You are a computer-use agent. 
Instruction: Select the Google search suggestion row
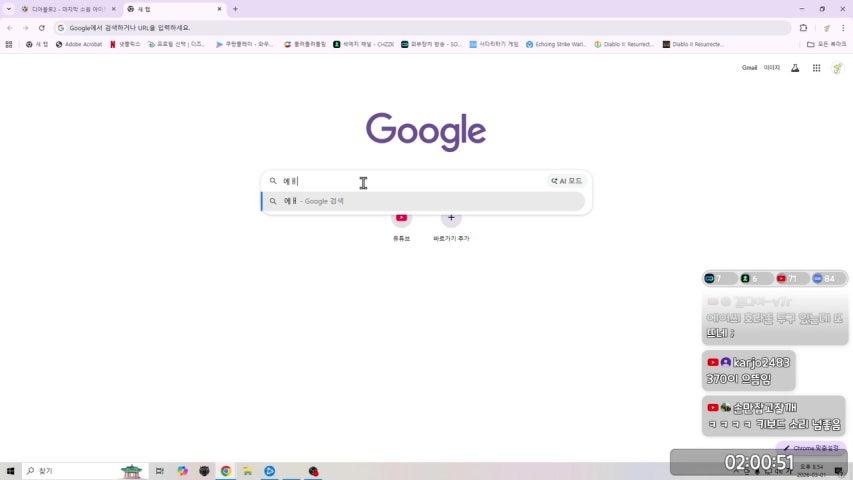click(x=423, y=201)
